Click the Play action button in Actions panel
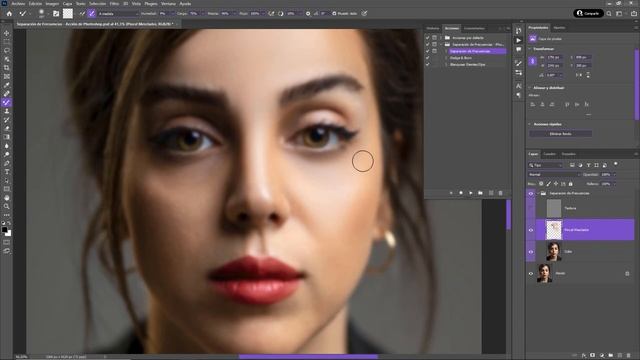 coord(471,193)
